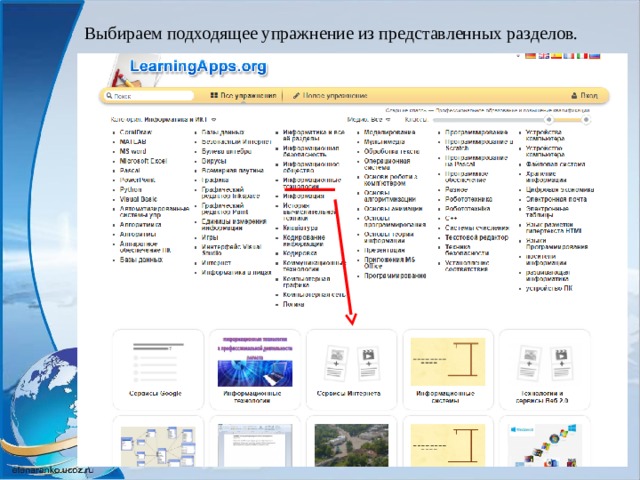Open Информационные технологии exercise card with laptop image
The height and width of the screenshot is (480, 640).
click(x=255, y=370)
